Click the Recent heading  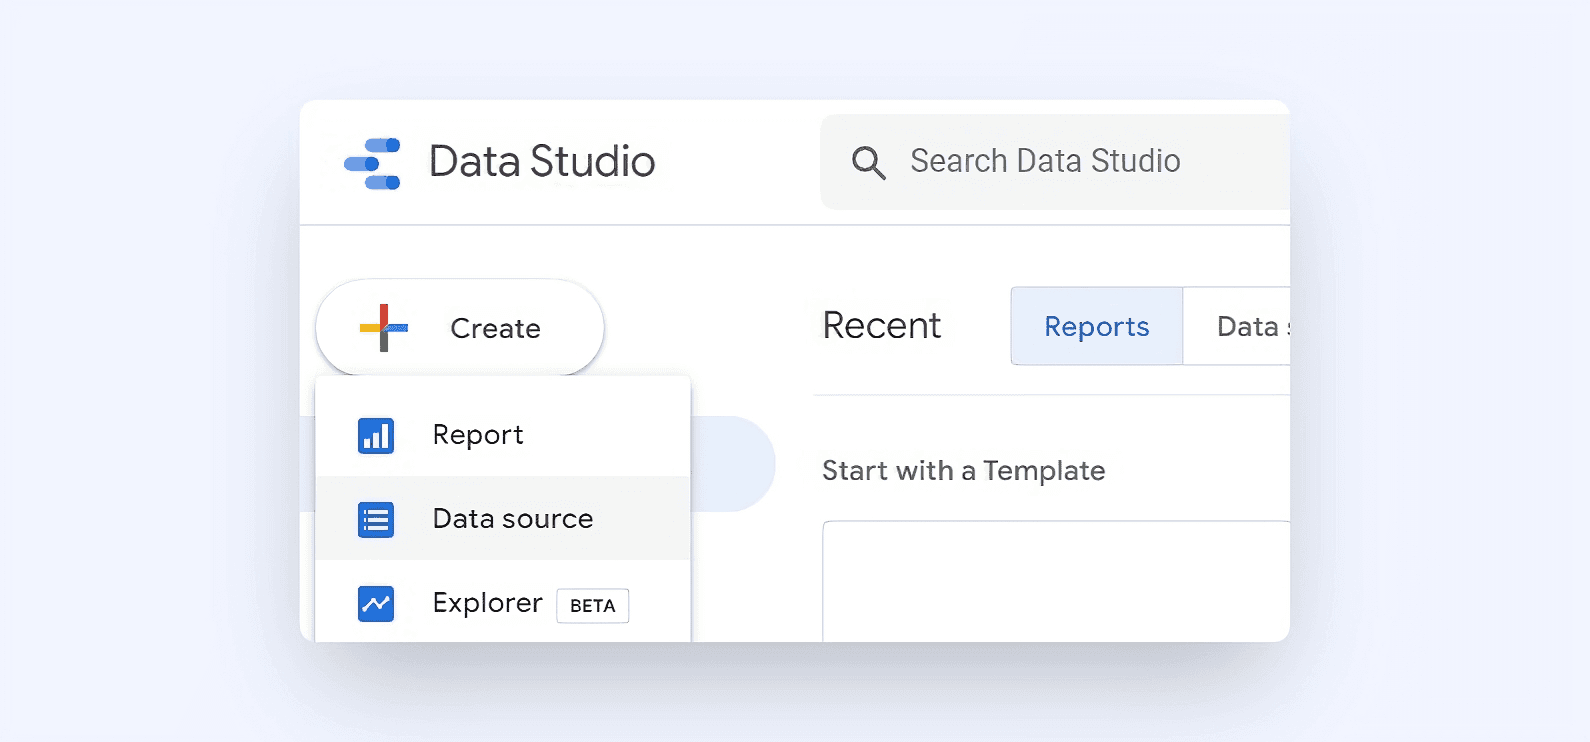tap(881, 326)
